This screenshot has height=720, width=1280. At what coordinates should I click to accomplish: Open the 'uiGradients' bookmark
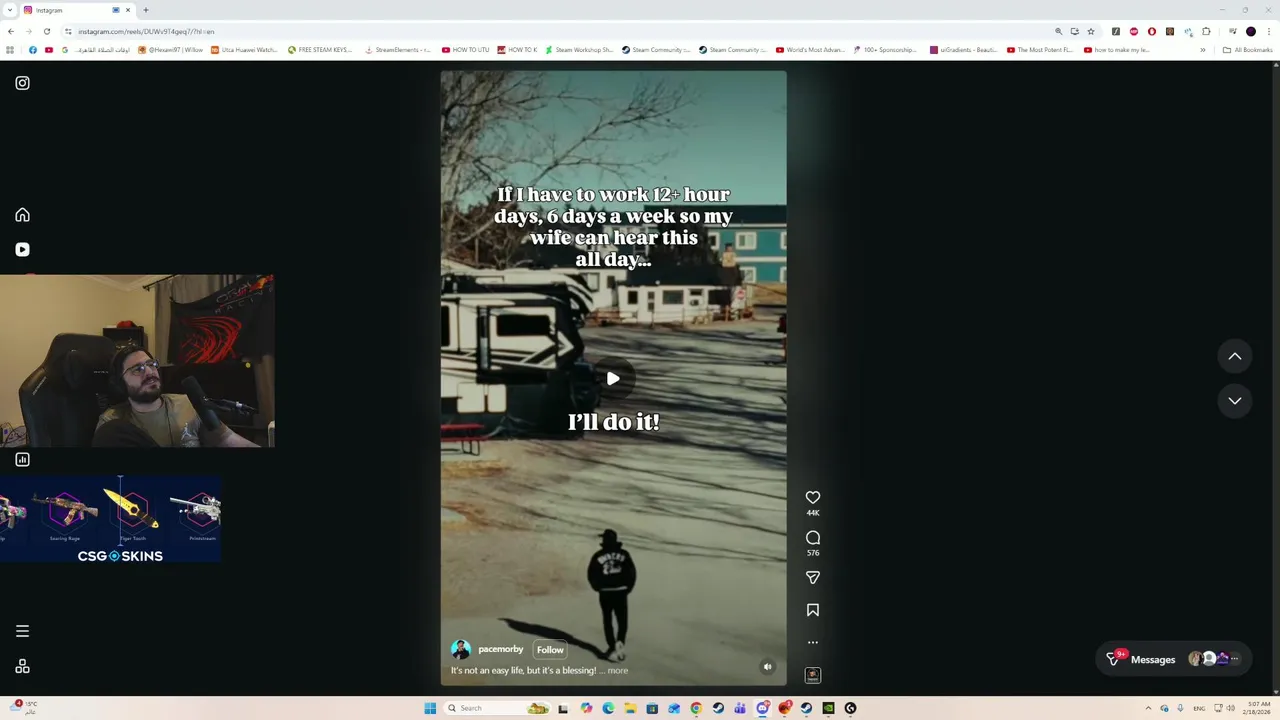[963, 49]
